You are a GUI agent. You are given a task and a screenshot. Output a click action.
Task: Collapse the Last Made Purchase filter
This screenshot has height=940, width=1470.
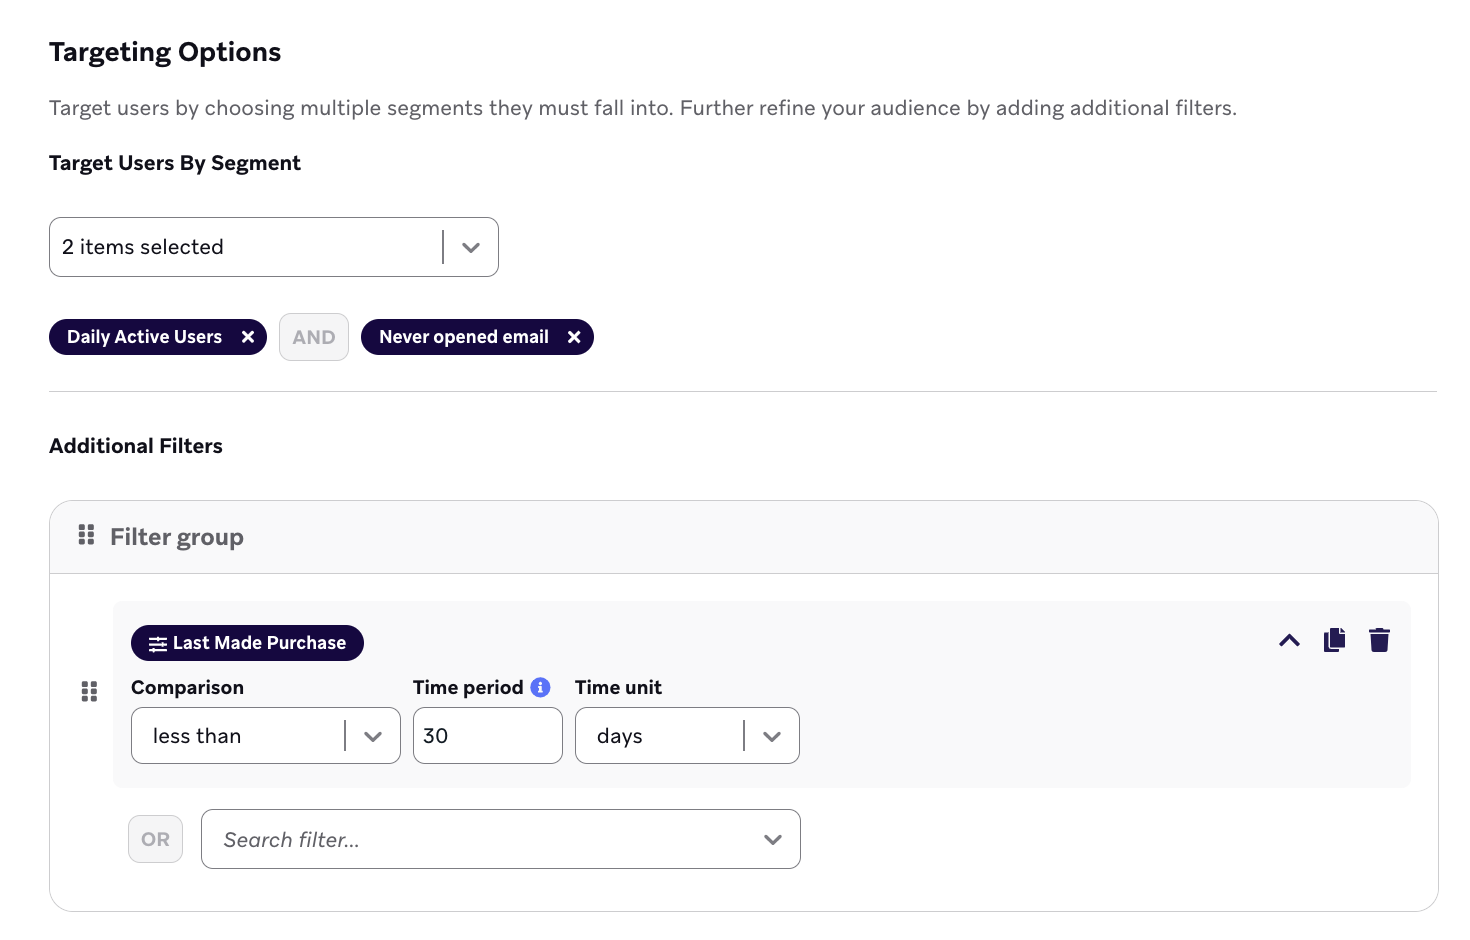pos(1289,640)
